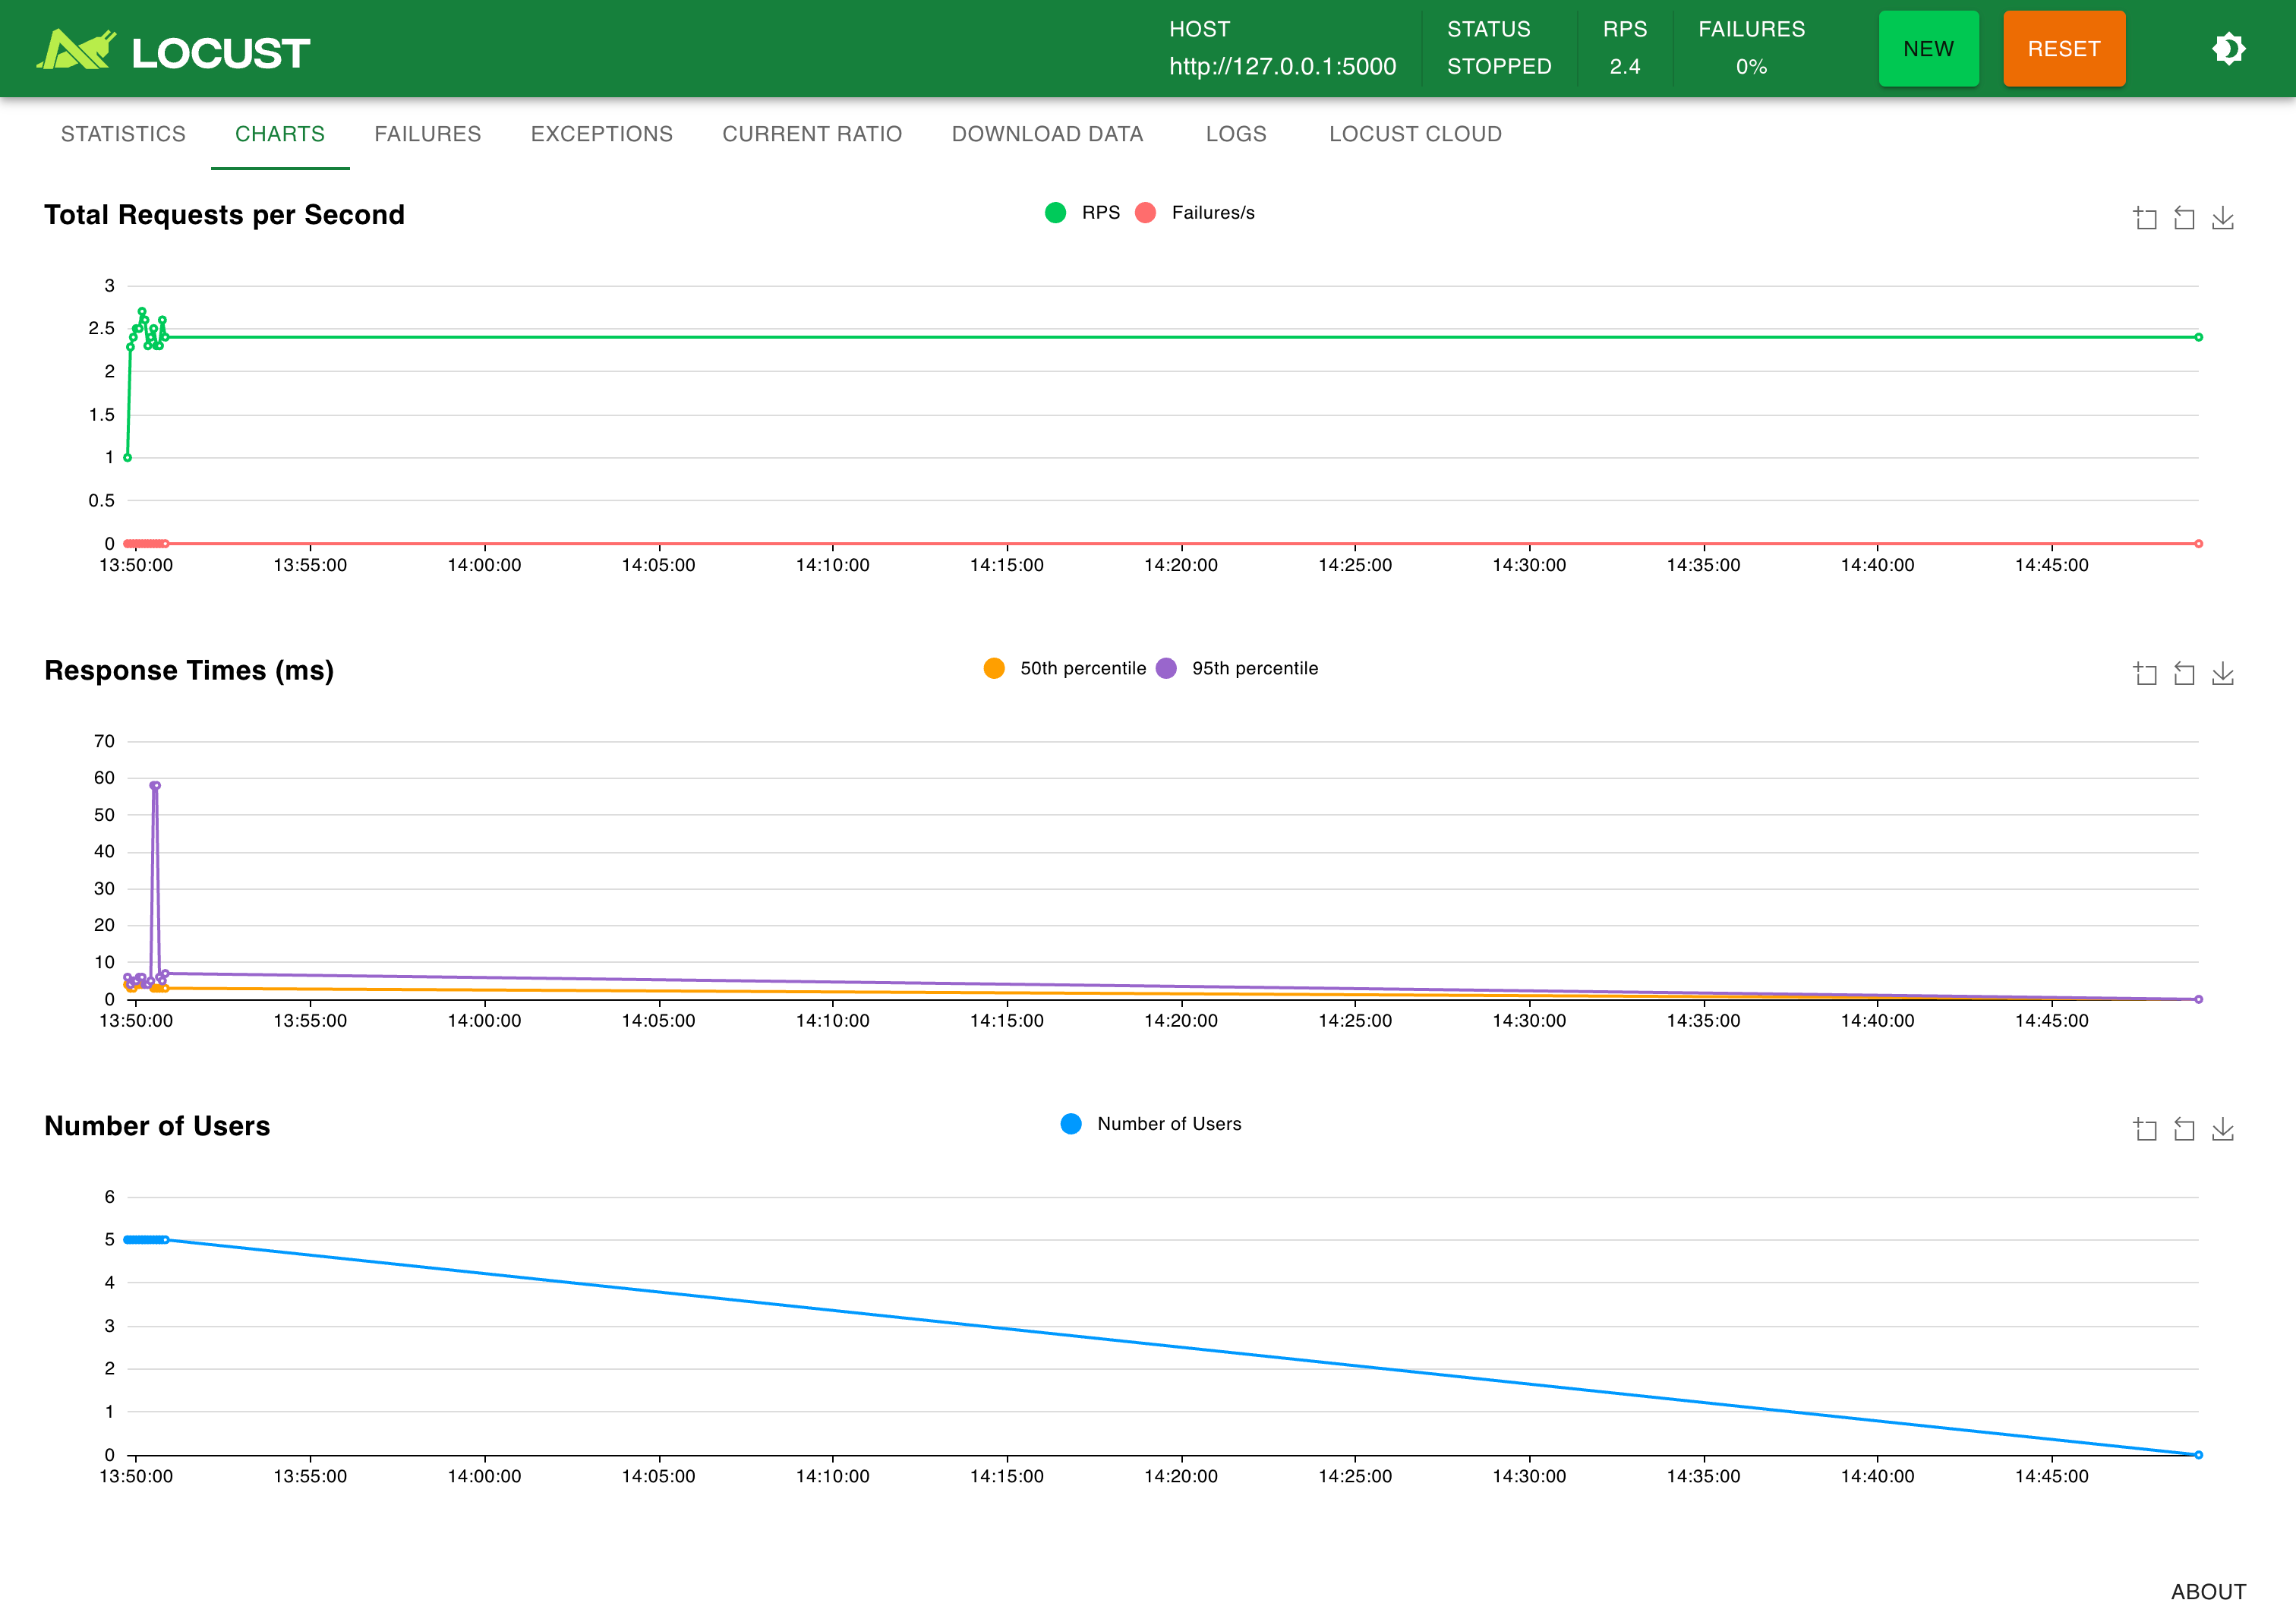2296x1622 pixels.
Task: Download the Number of Users chart
Action: coord(2224,1128)
